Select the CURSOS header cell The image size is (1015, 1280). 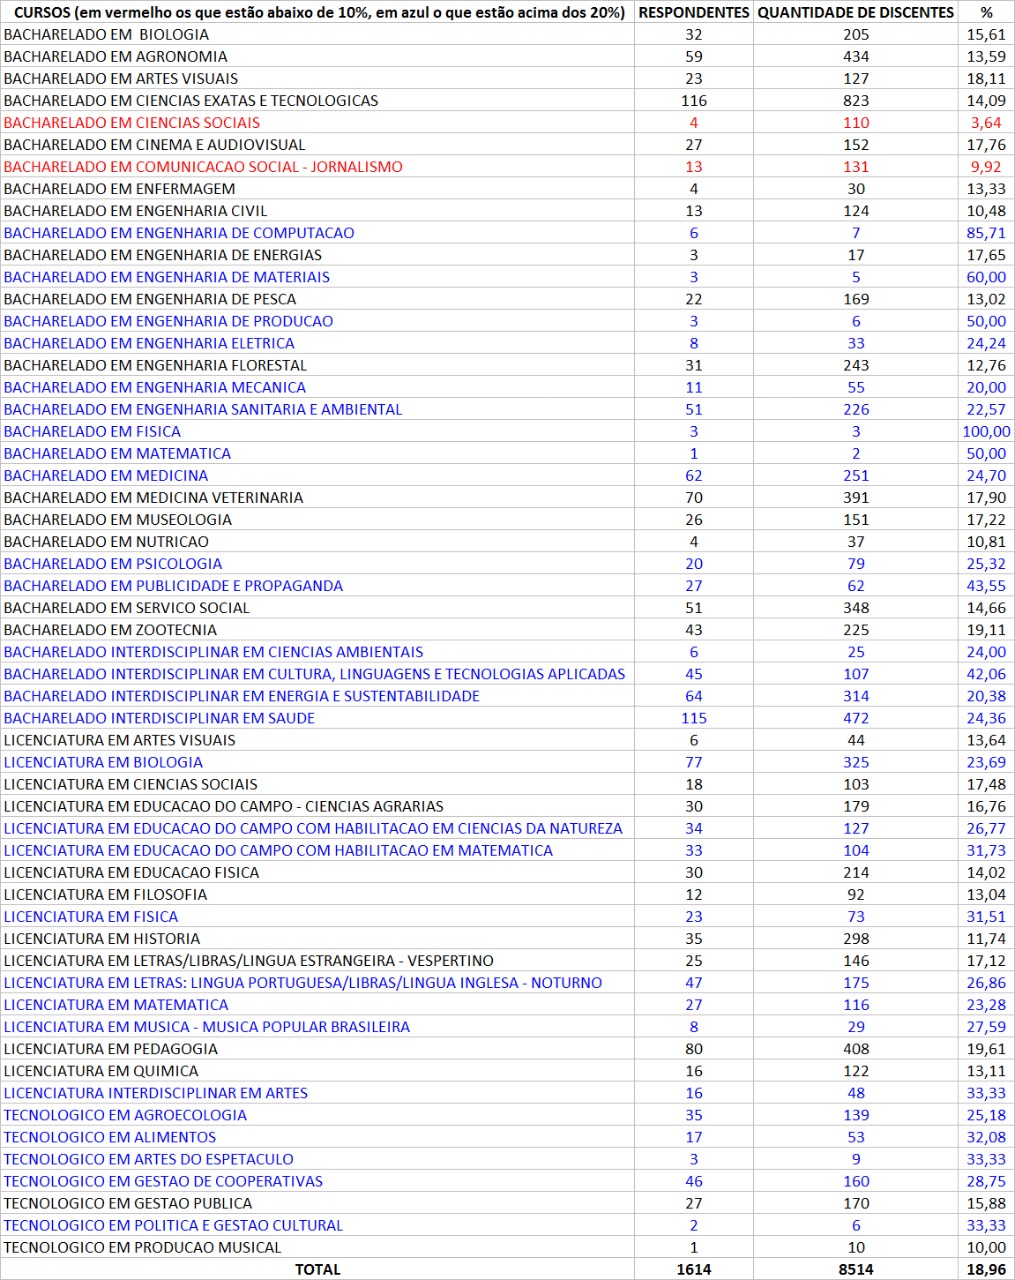(x=318, y=12)
